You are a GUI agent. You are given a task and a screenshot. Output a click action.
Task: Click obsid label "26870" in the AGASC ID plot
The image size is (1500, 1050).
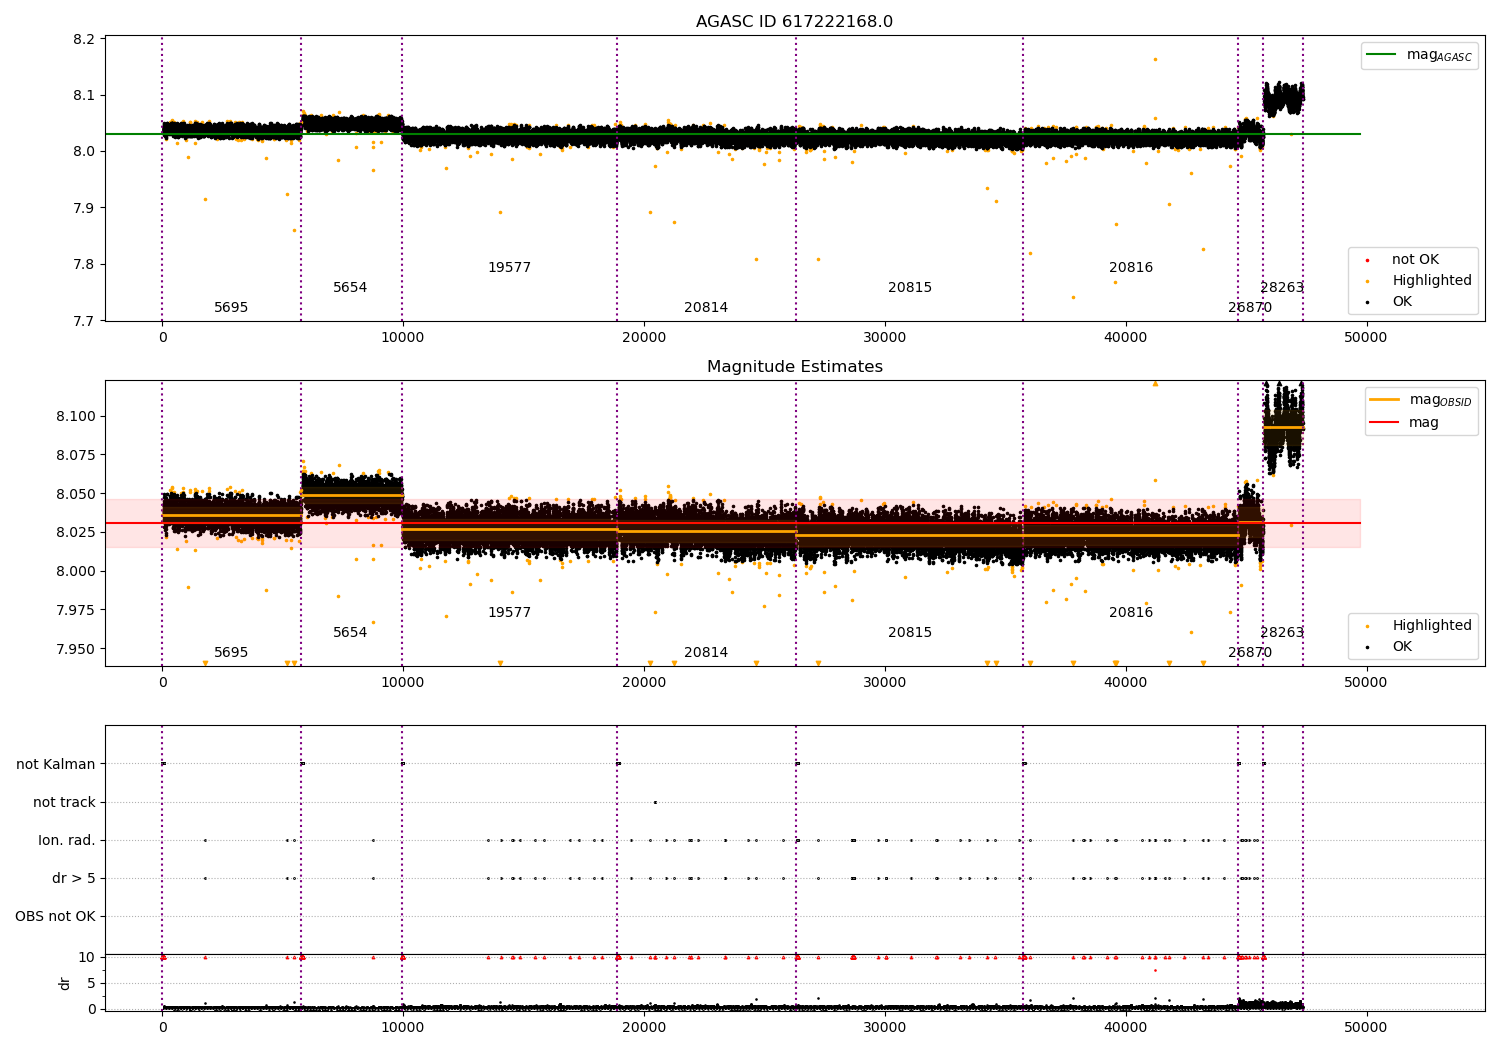tap(1250, 308)
